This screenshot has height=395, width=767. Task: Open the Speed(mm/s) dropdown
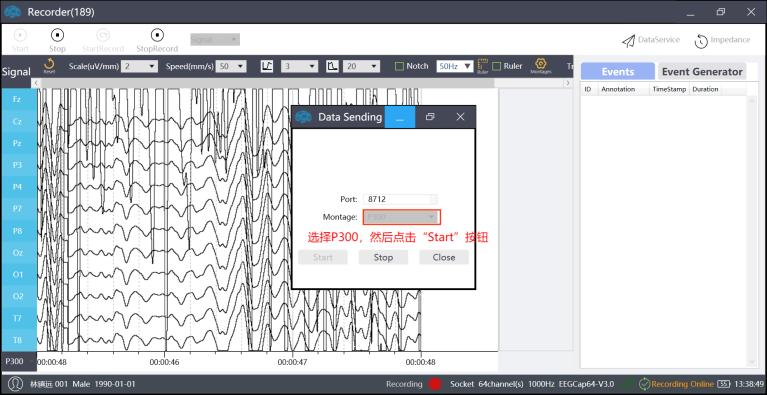[231, 66]
